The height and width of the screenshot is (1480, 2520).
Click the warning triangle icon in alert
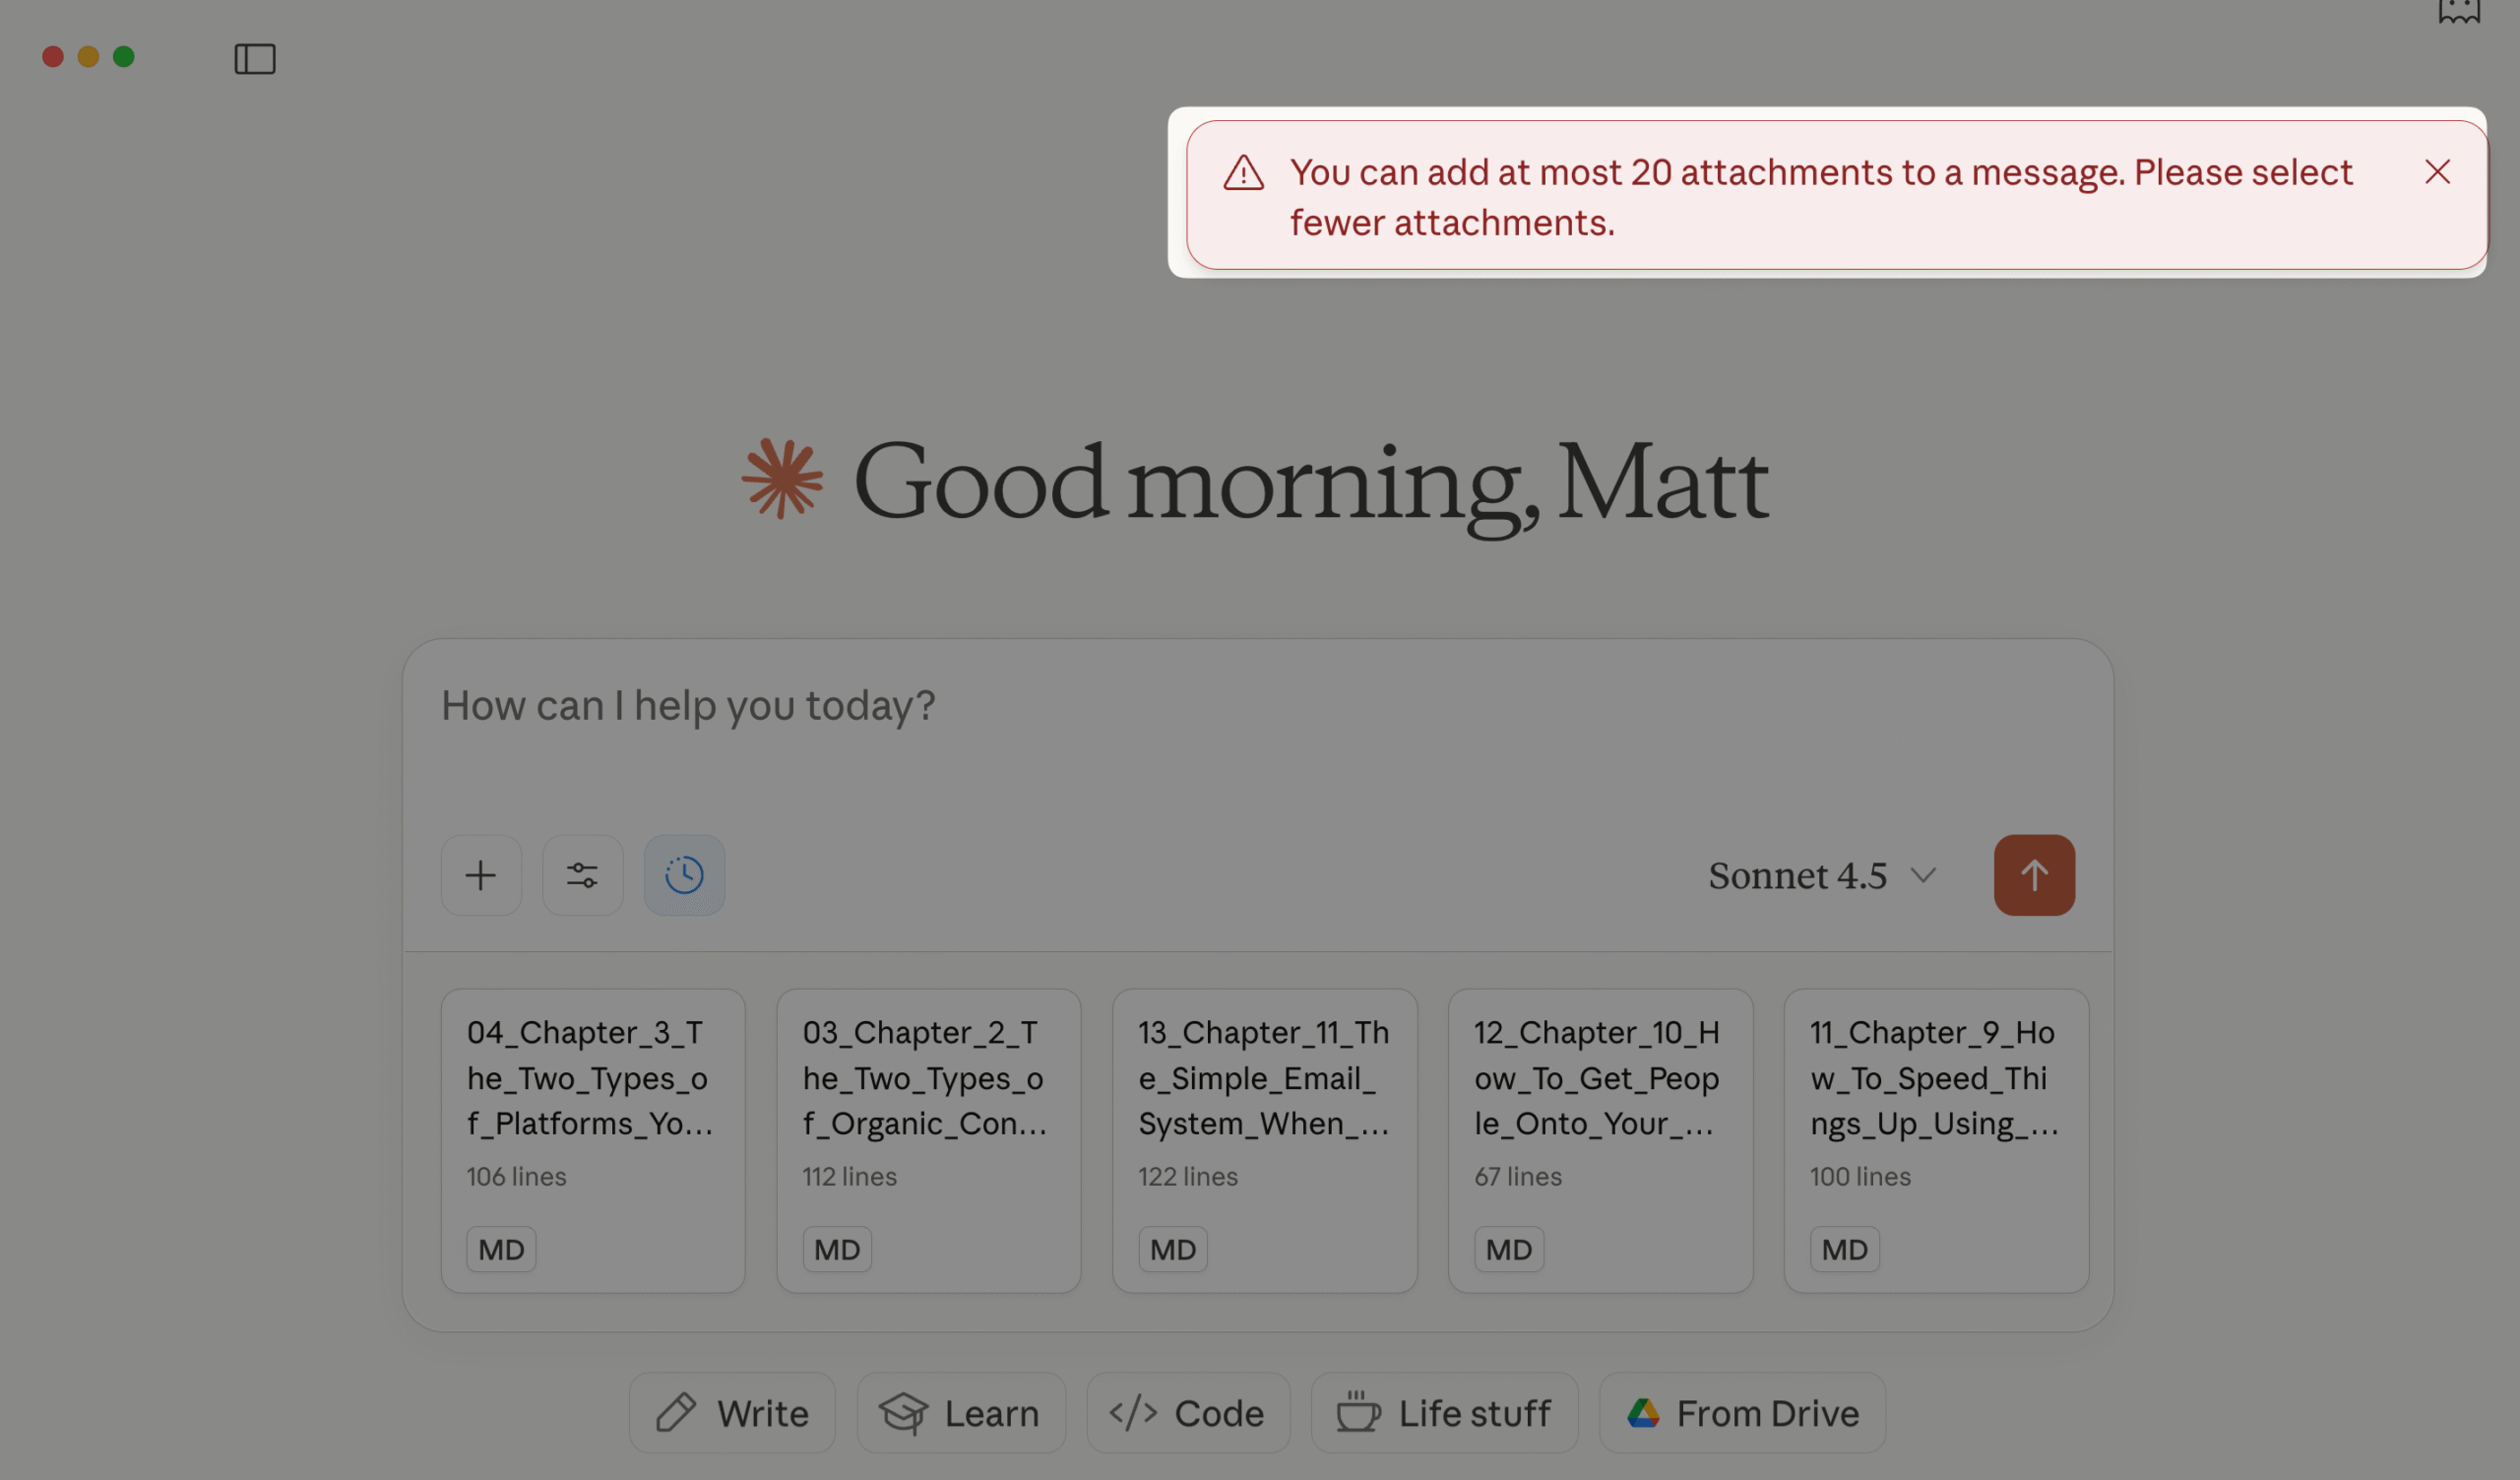click(x=1243, y=173)
